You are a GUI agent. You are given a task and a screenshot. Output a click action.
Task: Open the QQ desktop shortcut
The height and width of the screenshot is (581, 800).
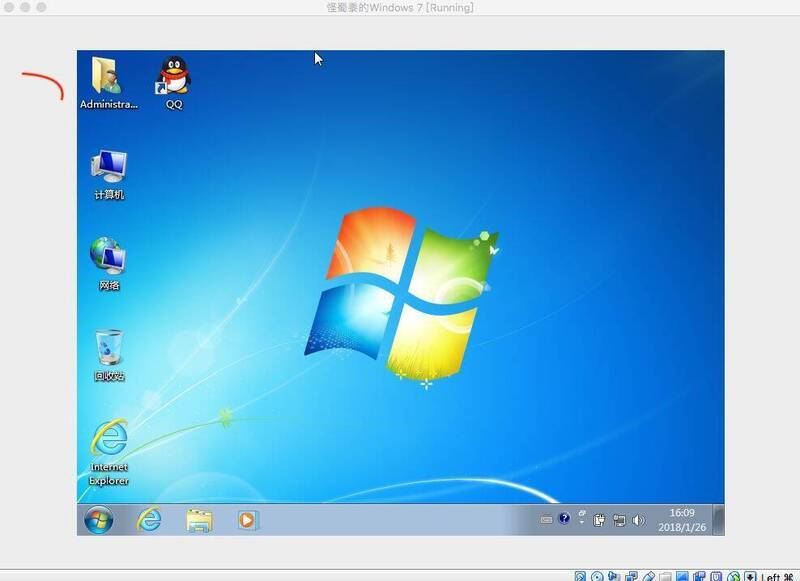174,78
